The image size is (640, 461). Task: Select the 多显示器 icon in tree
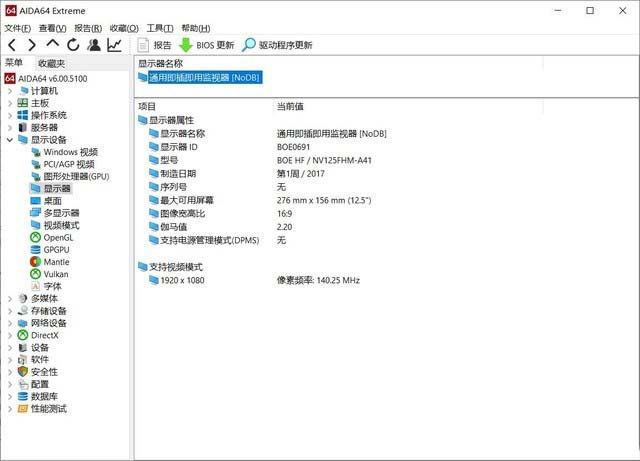click(x=36, y=213)
